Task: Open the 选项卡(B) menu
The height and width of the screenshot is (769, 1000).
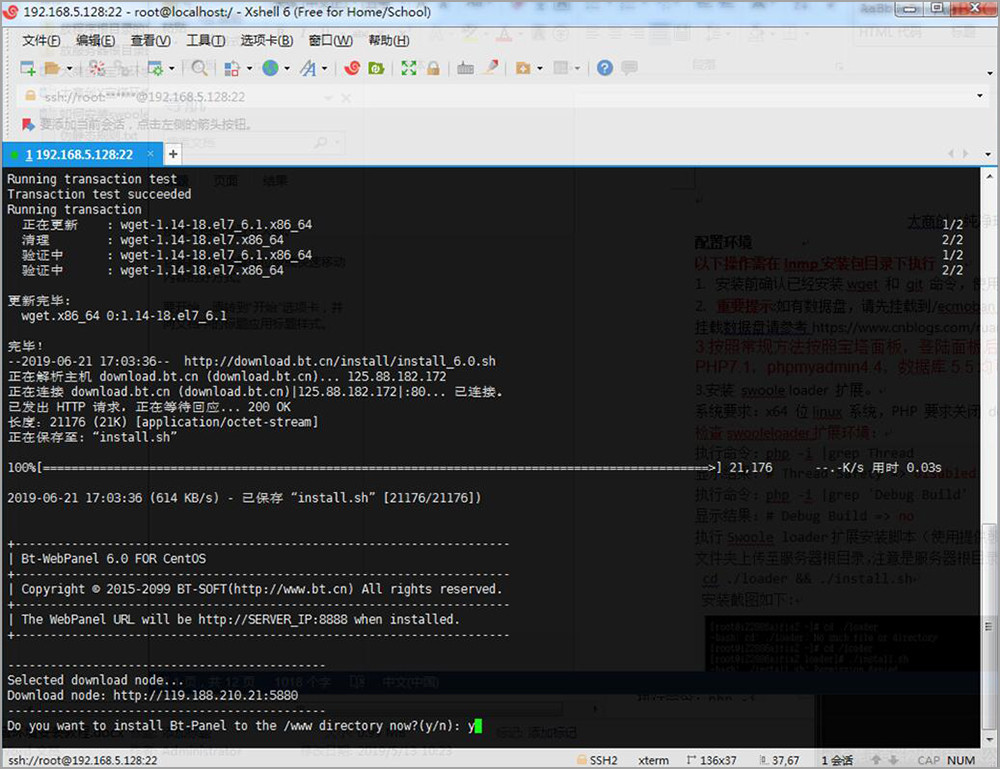Action: (267, 41)
